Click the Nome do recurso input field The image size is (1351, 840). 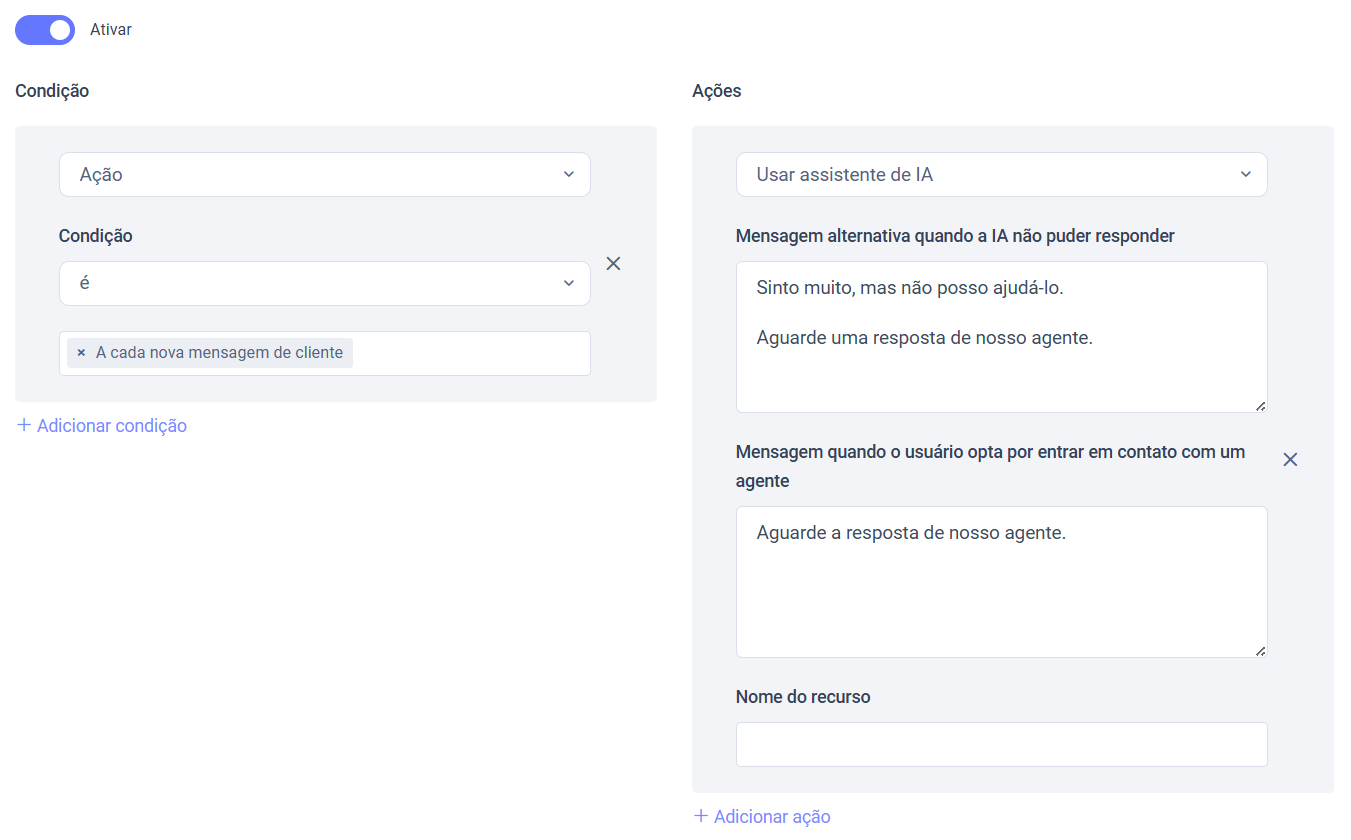coord(1001,744)
